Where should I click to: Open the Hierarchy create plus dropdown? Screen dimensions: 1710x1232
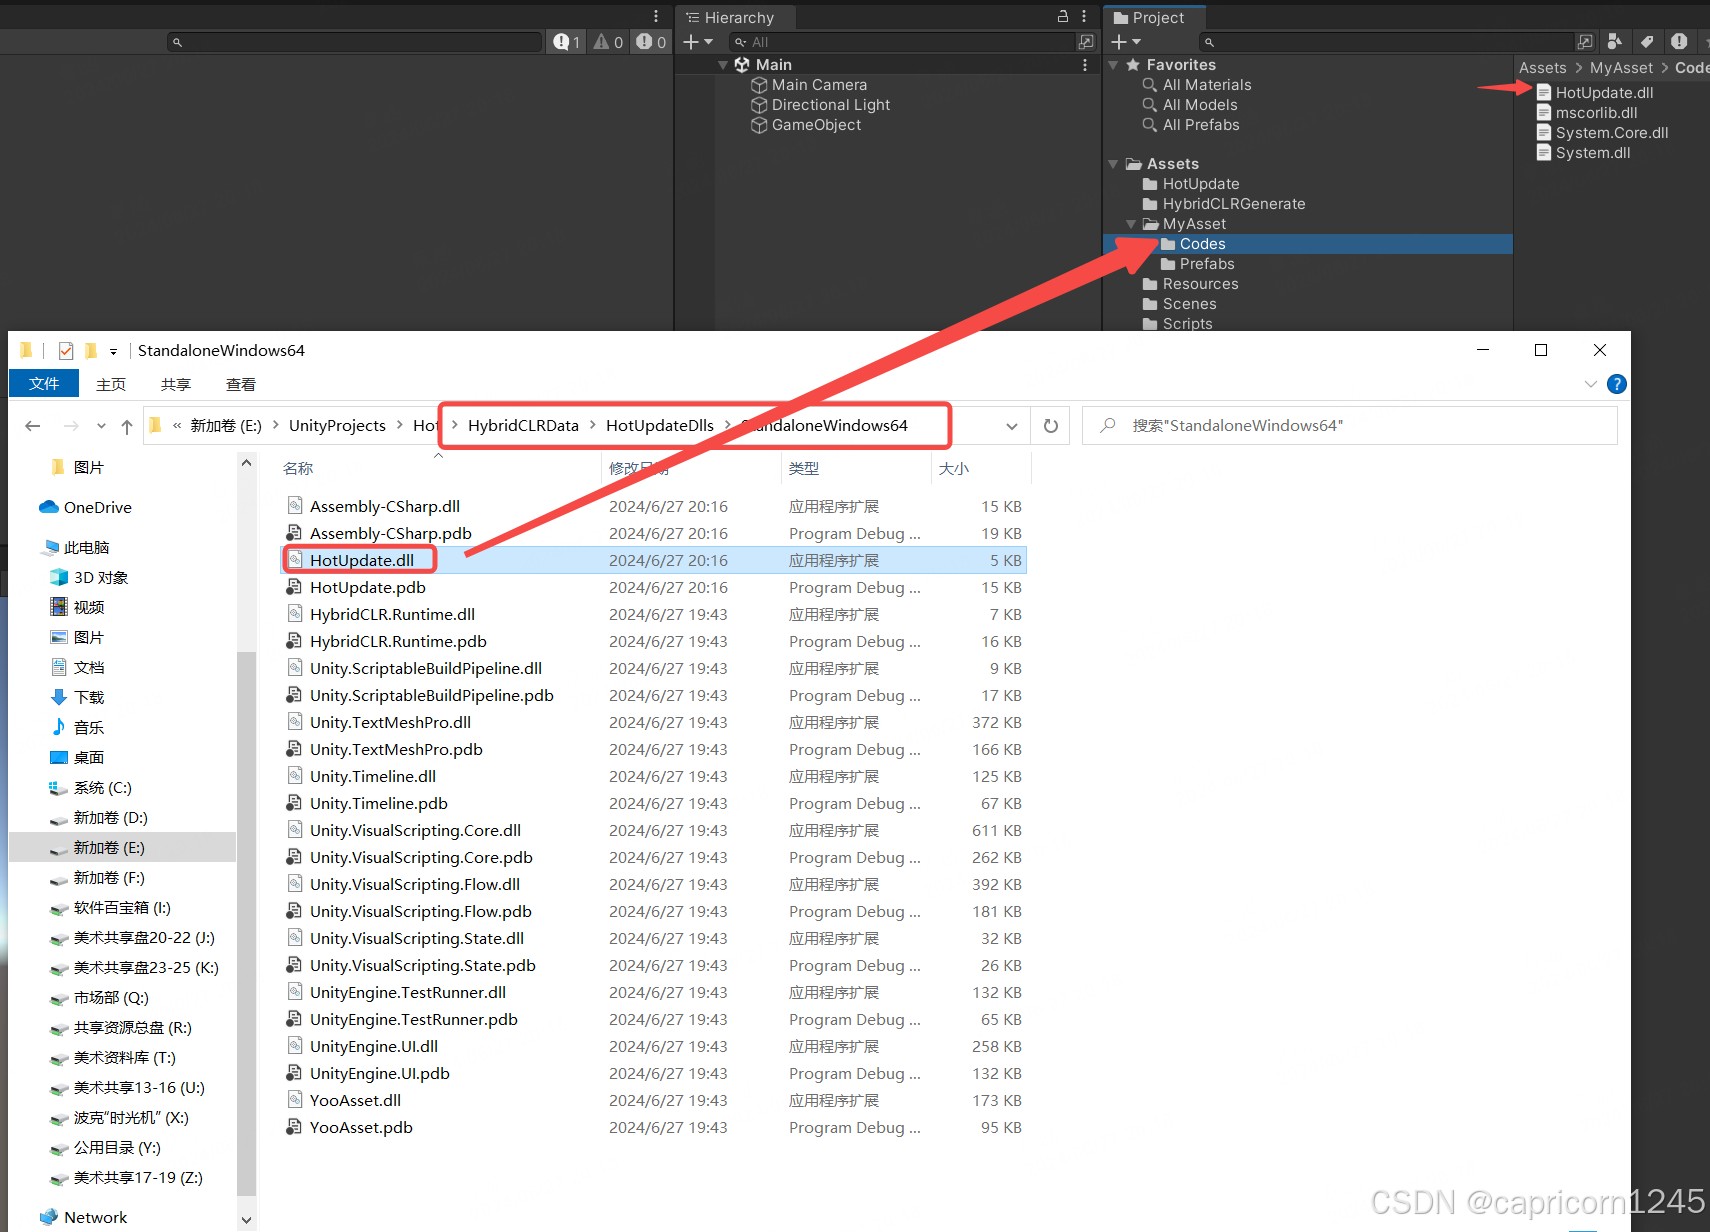click(697, 42)
